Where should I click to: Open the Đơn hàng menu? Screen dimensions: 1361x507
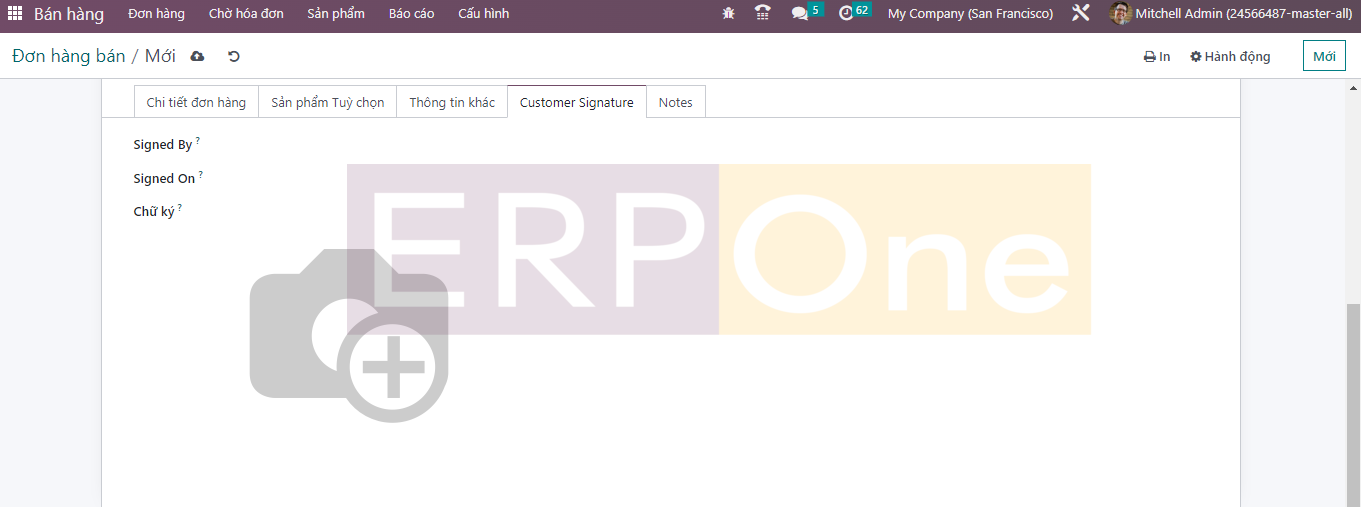coord(156,14)
